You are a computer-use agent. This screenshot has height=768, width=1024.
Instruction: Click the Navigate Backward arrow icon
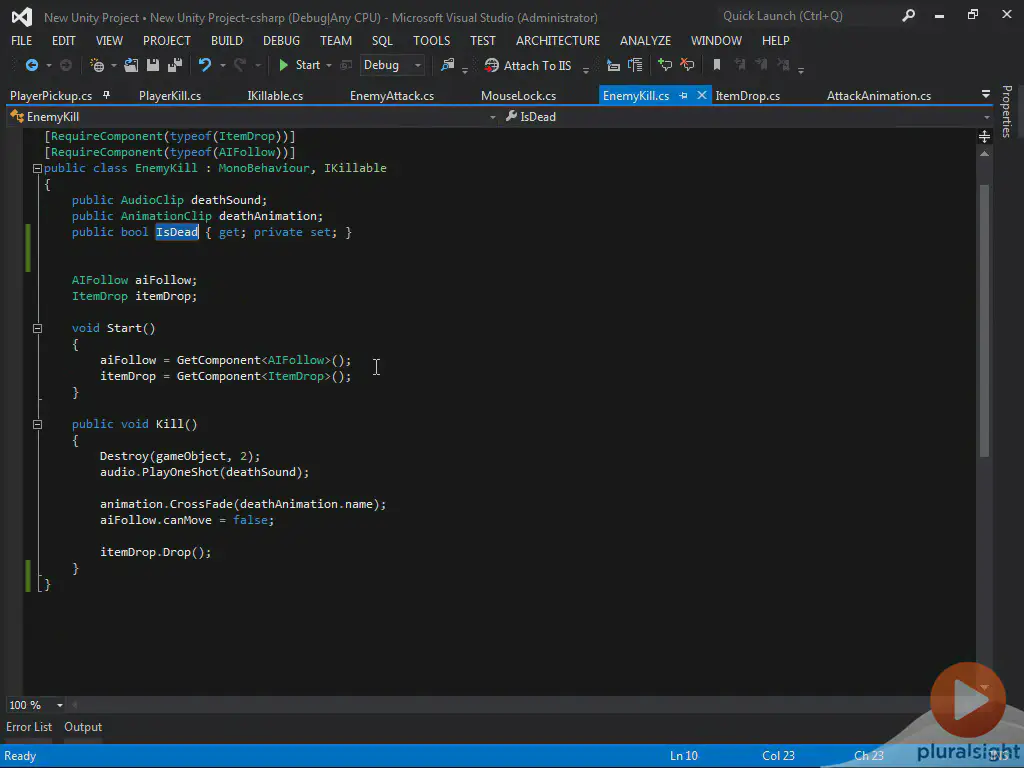[x=31, y=65]
